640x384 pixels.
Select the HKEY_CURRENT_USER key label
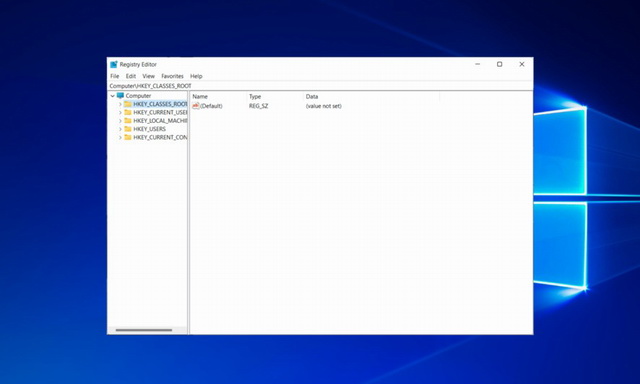(160, 112)
